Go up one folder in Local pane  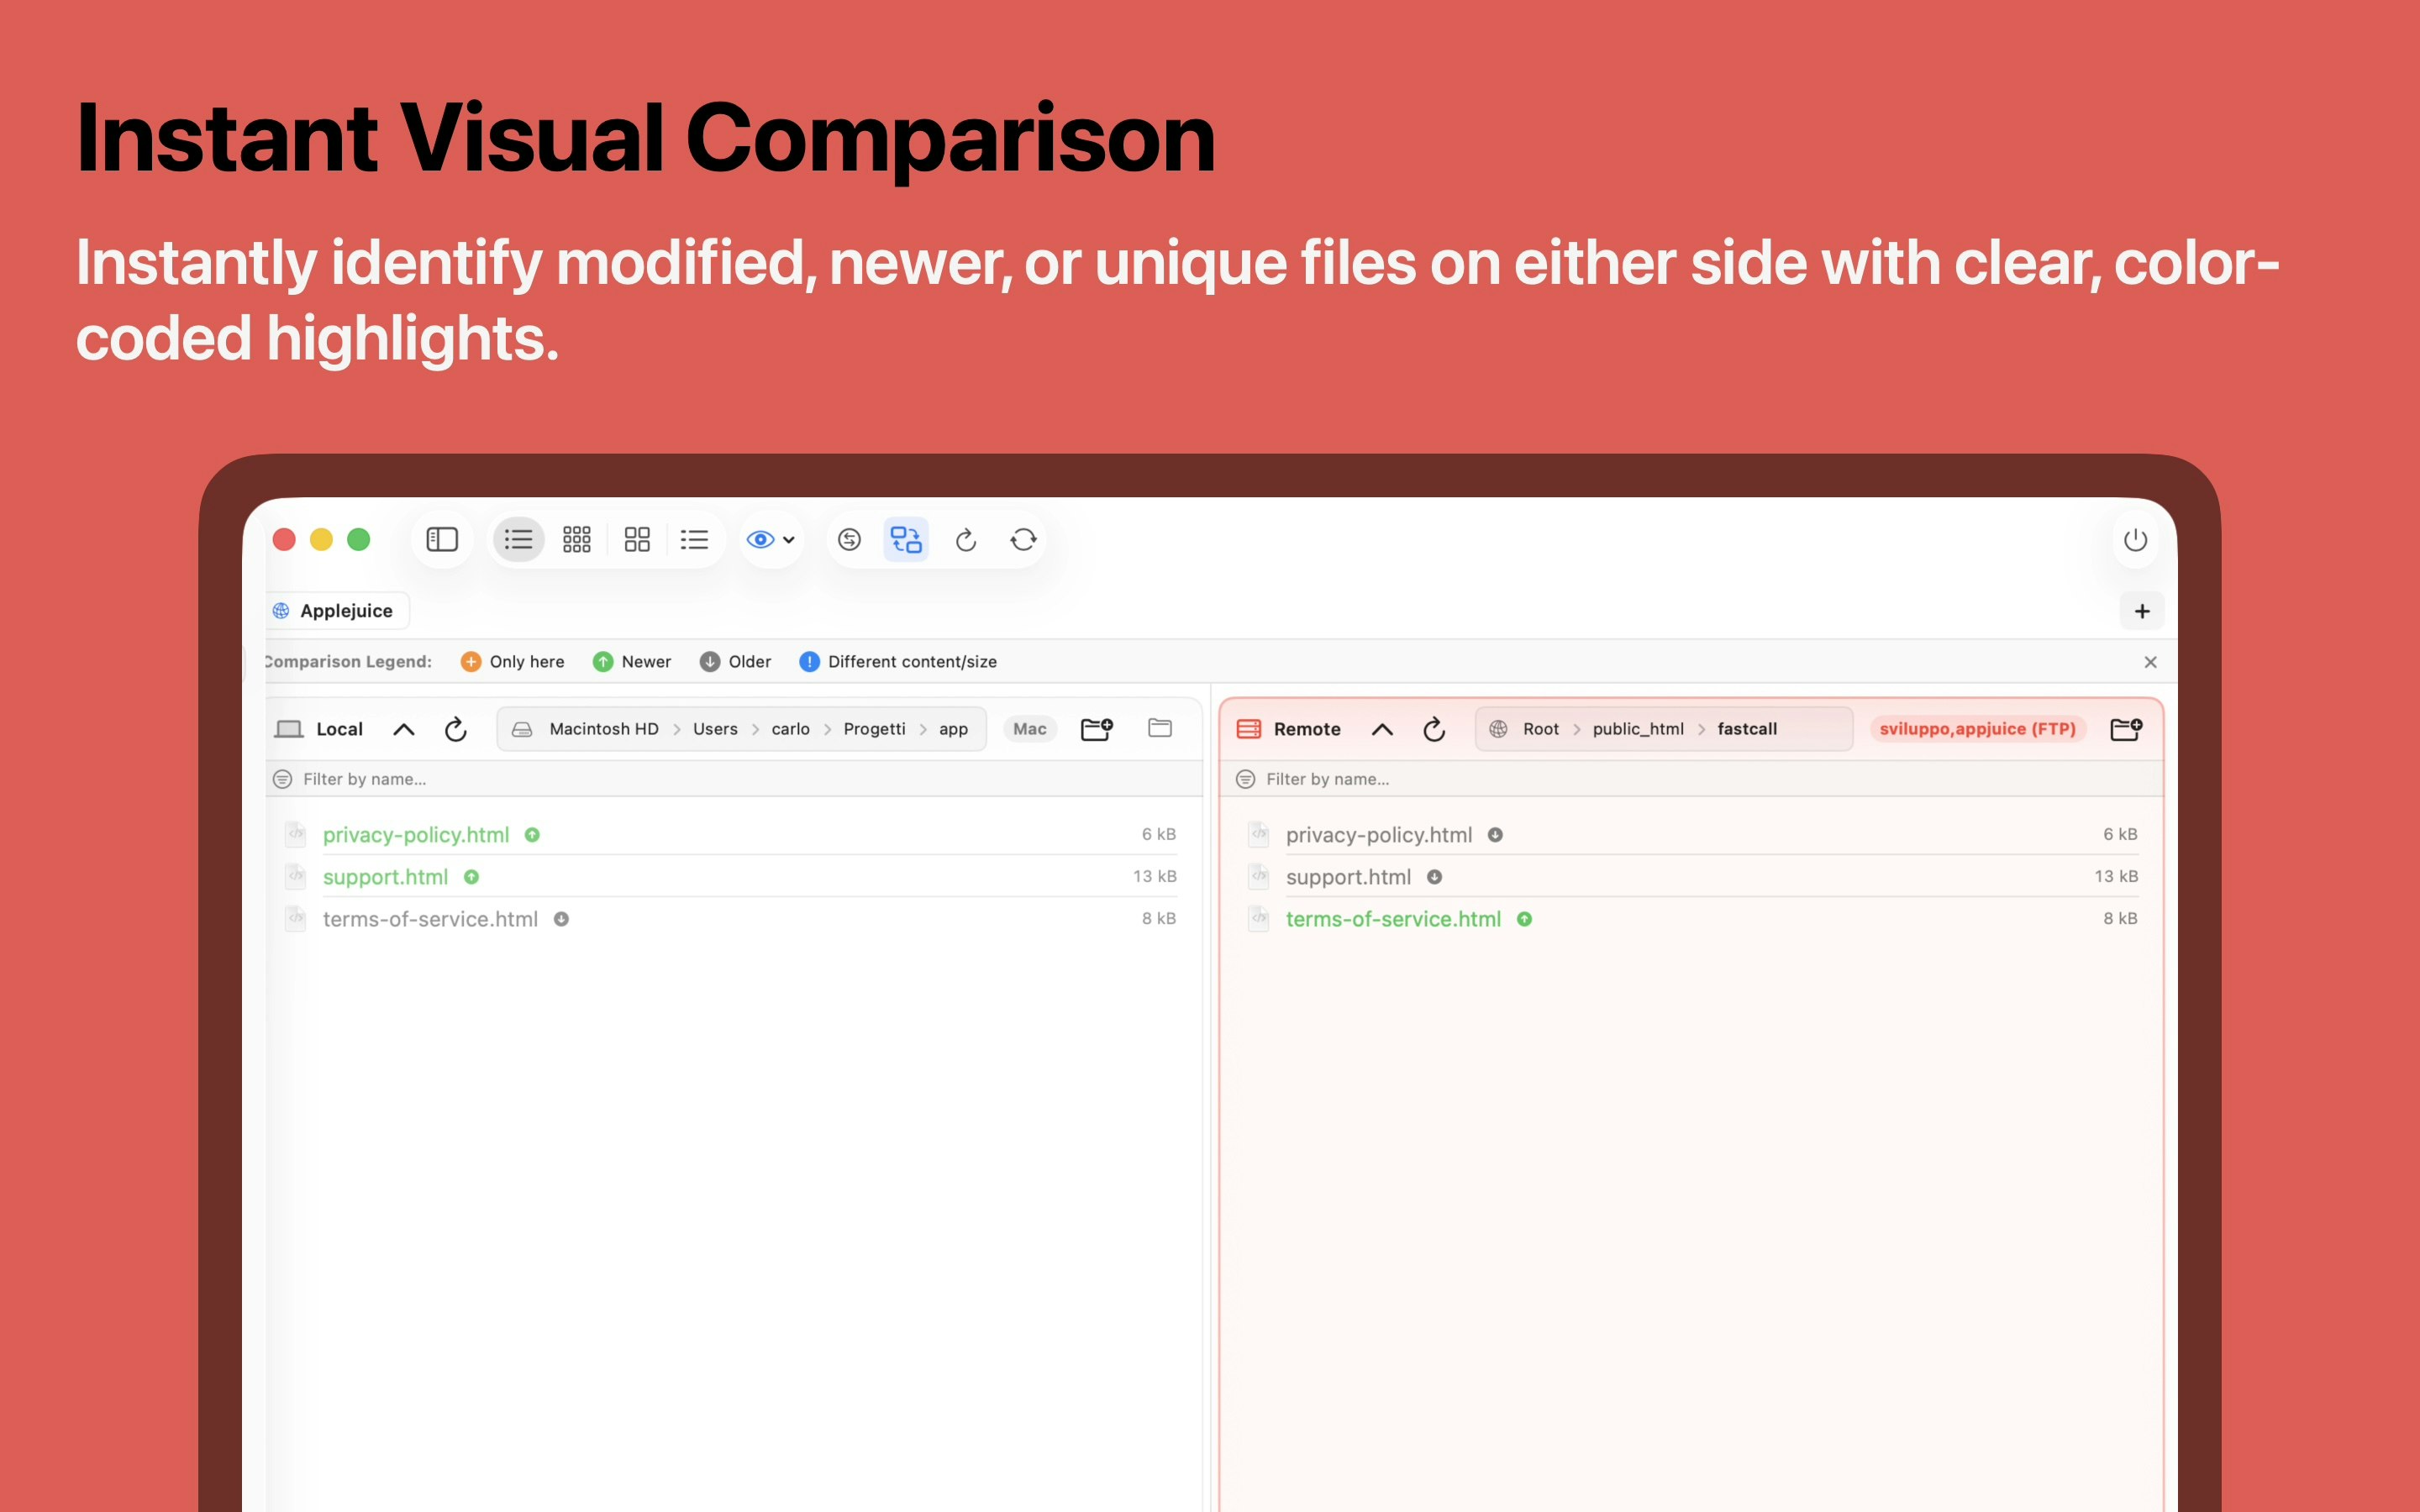tap(404, 729)
